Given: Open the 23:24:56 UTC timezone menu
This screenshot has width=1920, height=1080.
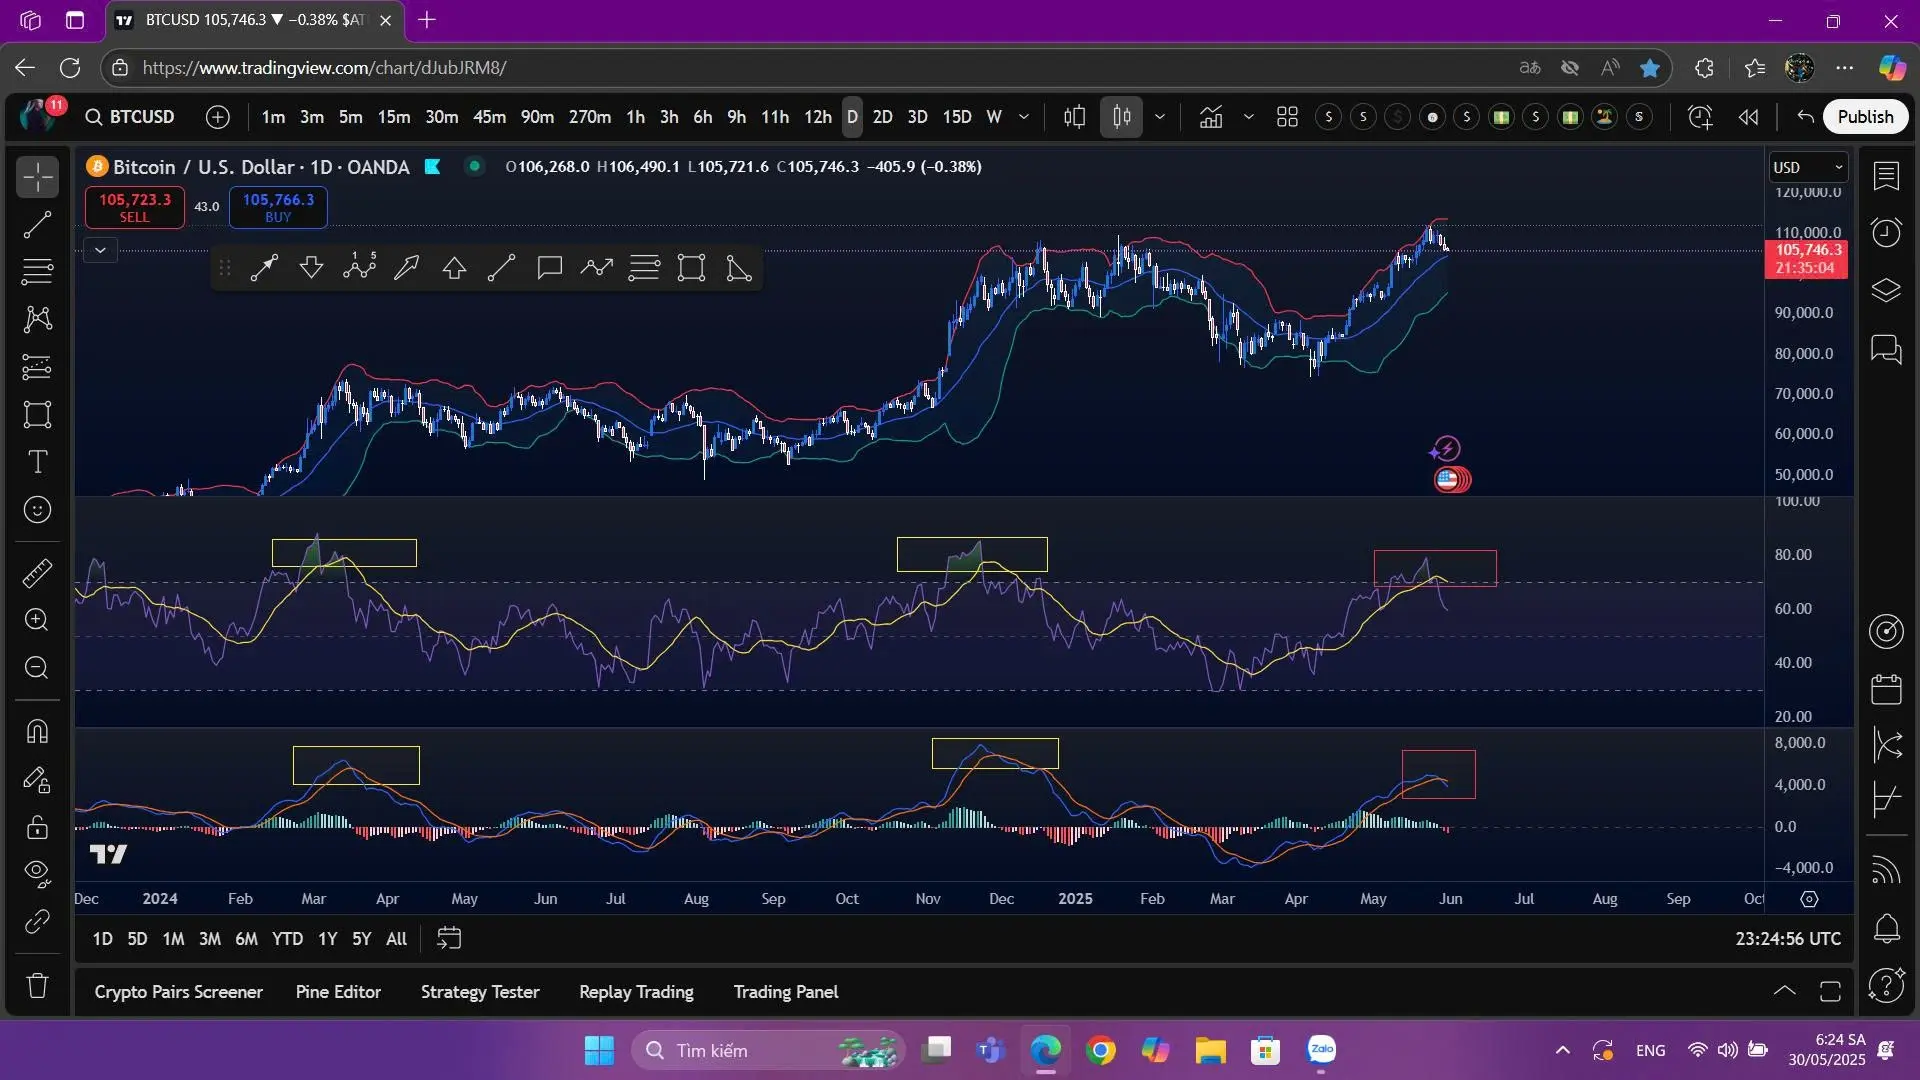Looking at the screenshot, I should click(1788, 939).
